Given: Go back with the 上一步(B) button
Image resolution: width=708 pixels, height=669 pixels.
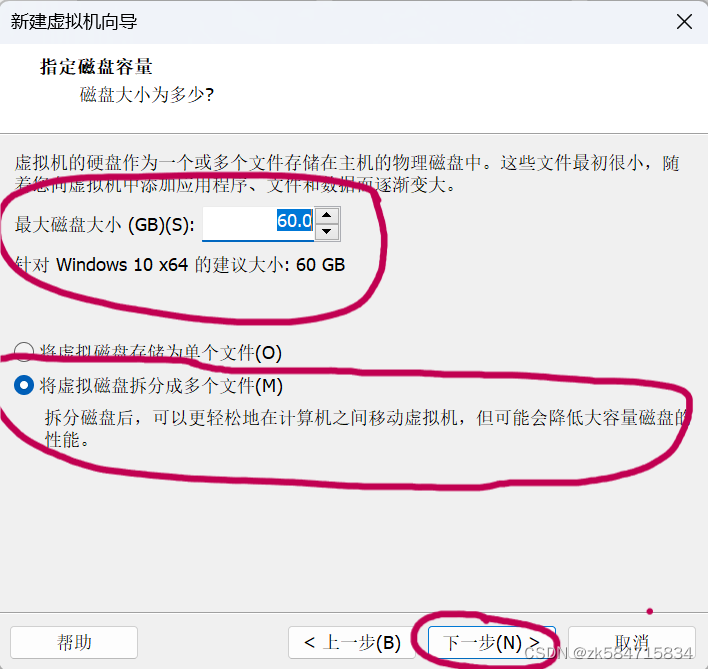Looking at the screenshot, I should click(x=352, y=642).
